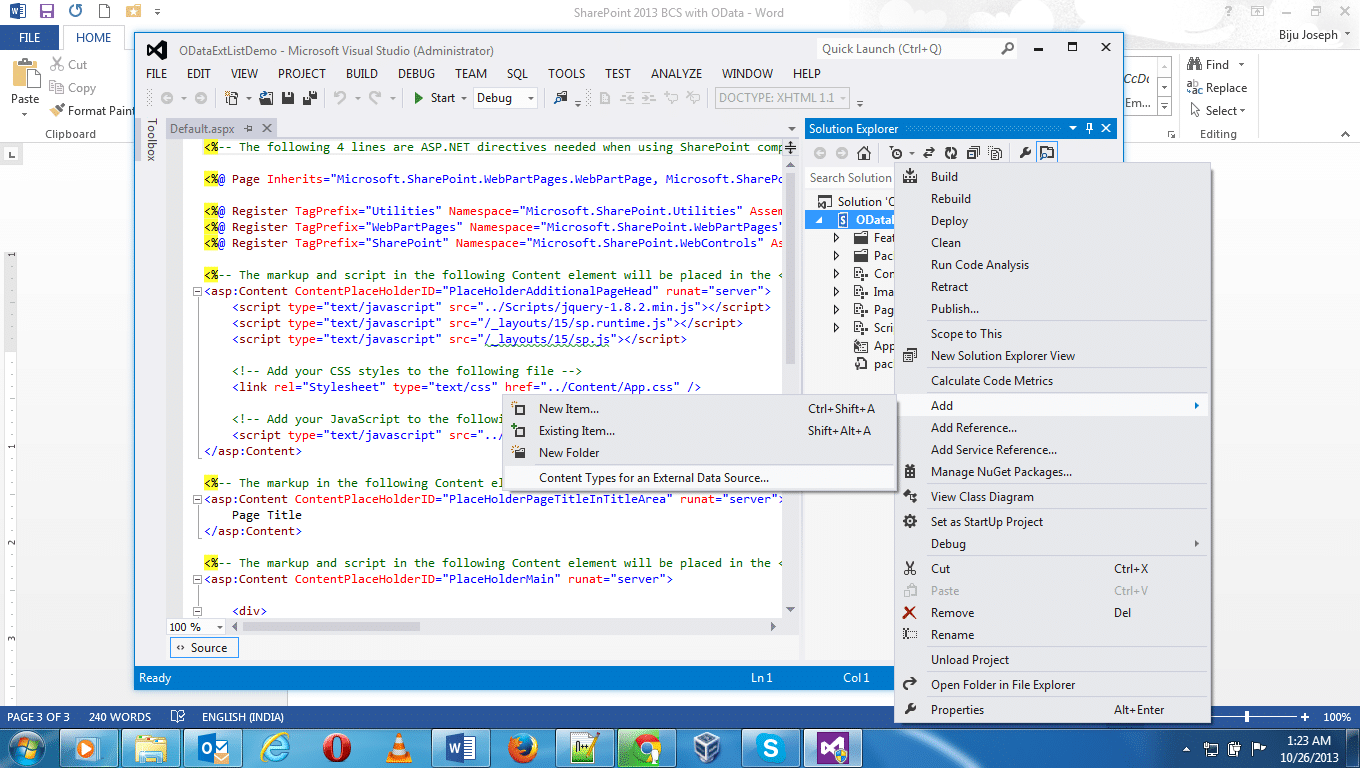Click the Word Save icon in quick access
This screenshot has height=768, width=1360.
tap(47, 13)
